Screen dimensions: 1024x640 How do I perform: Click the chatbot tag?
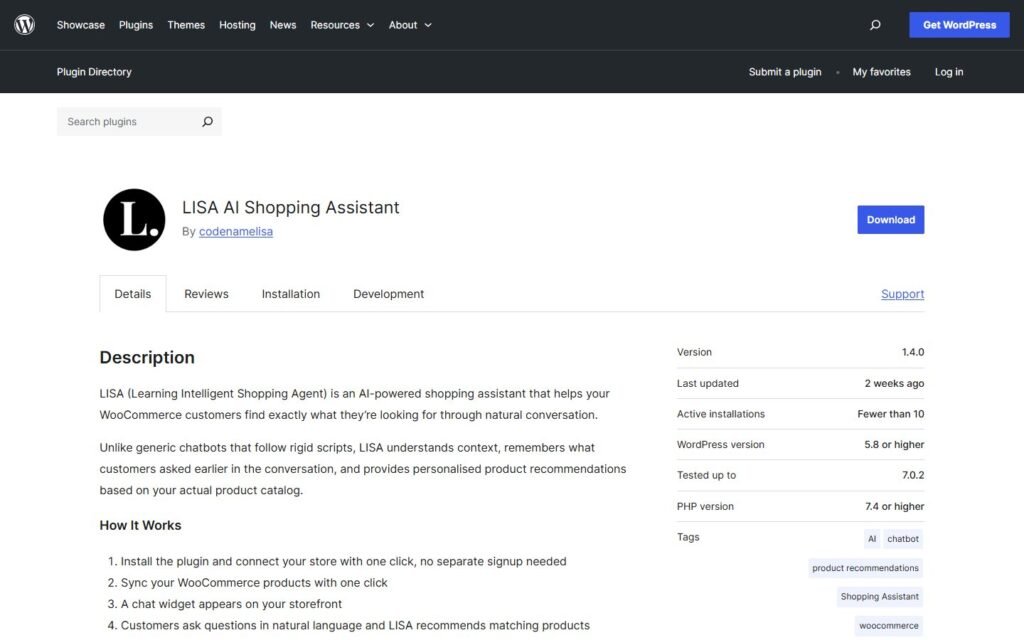[903, 539]
